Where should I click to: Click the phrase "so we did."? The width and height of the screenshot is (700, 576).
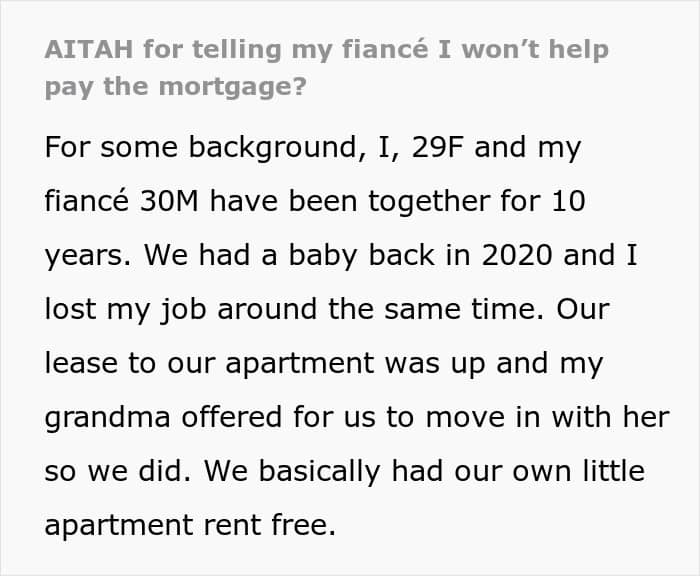coord(118,472)
